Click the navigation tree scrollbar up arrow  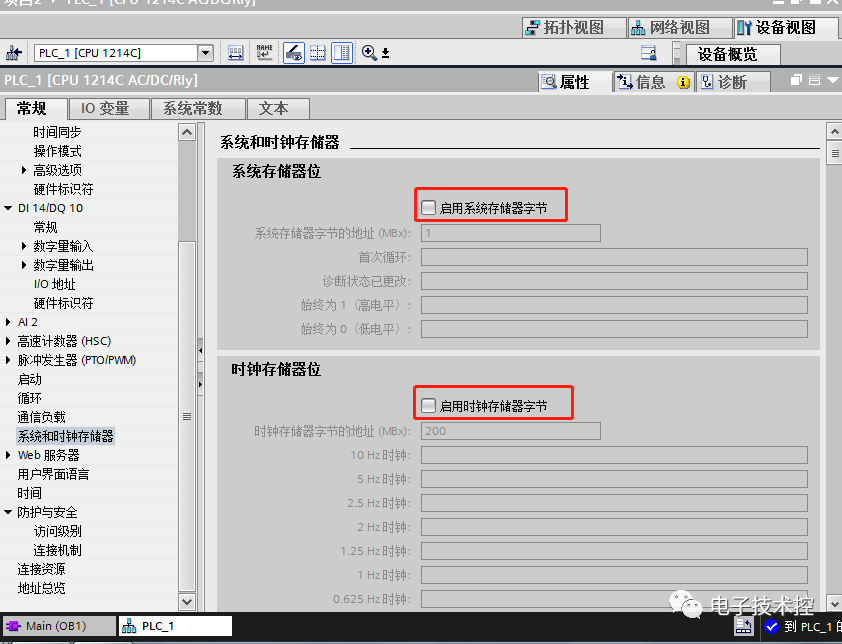(x=187, y=132)
